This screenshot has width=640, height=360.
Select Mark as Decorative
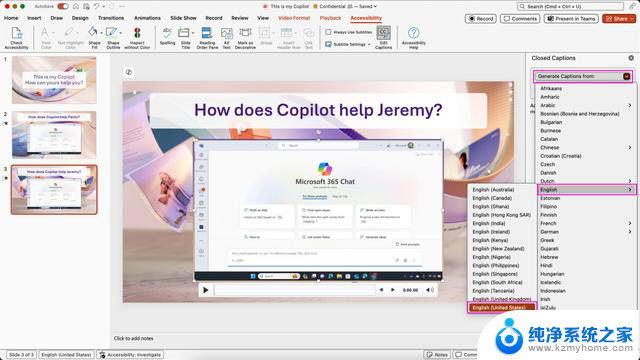(x=245, y=38)
